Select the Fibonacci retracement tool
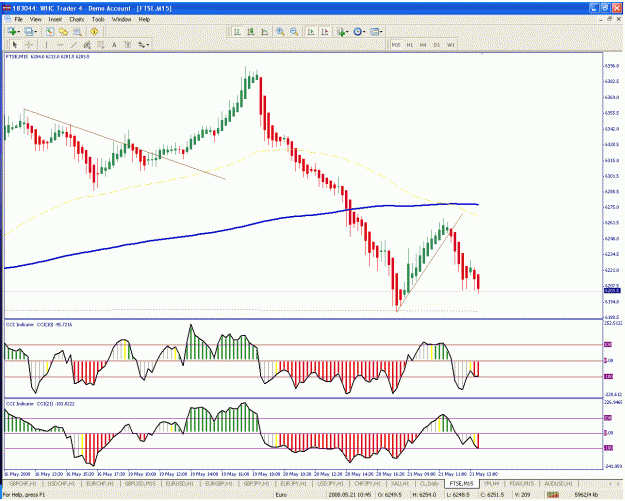The image size is (625, 501). point(100,45)
